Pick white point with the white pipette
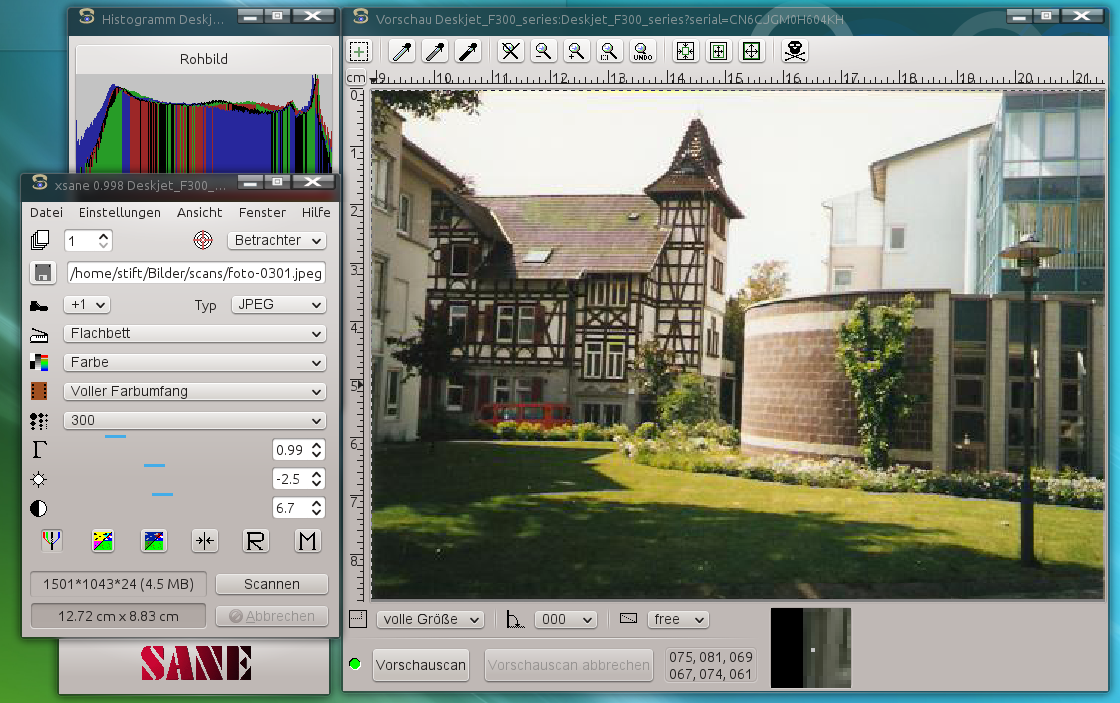 point(403,51)
